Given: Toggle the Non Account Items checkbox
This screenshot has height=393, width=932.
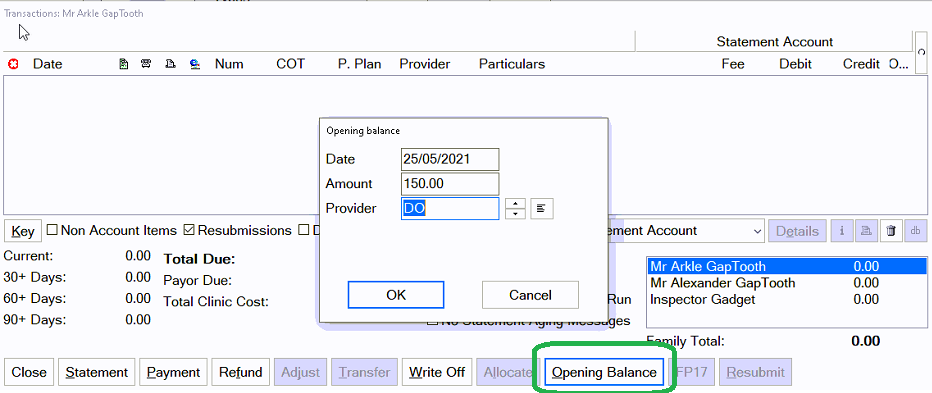Looking at the screenshot, I should click(x=52, y=230).
